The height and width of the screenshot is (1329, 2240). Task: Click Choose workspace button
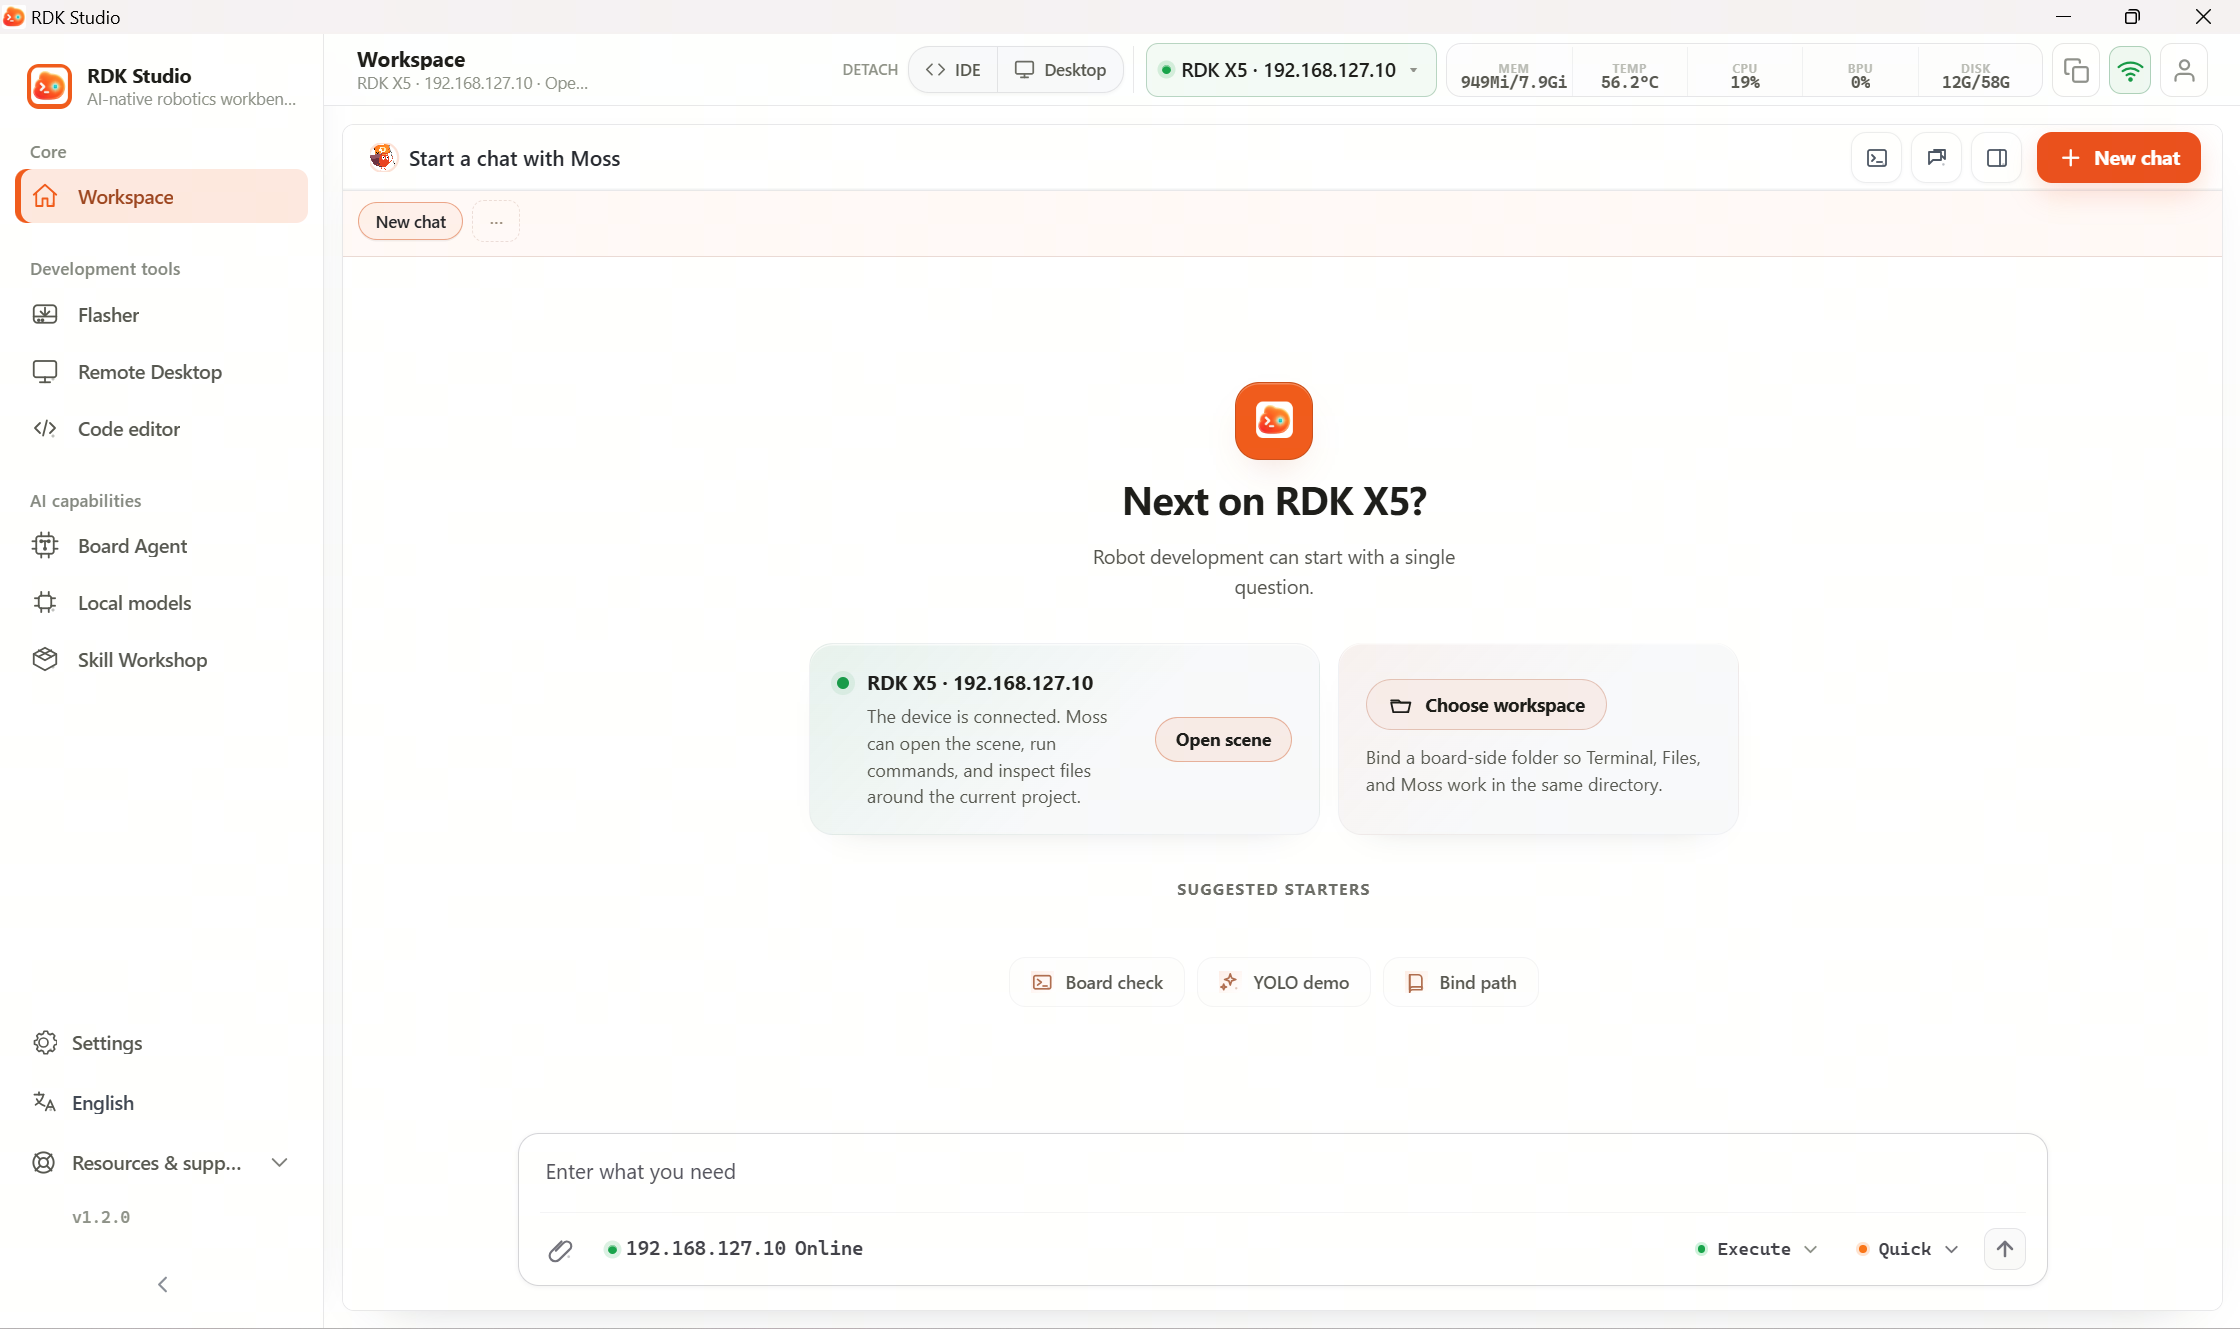tap(1486, 705)
